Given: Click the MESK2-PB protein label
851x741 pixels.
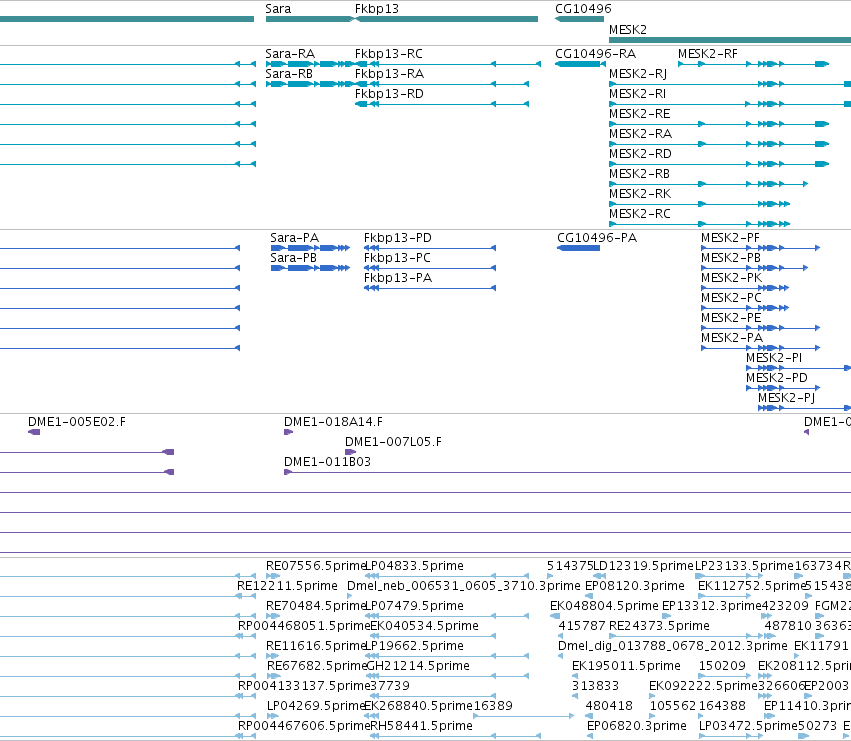Looking at the screenshot, I should (731, 258).
